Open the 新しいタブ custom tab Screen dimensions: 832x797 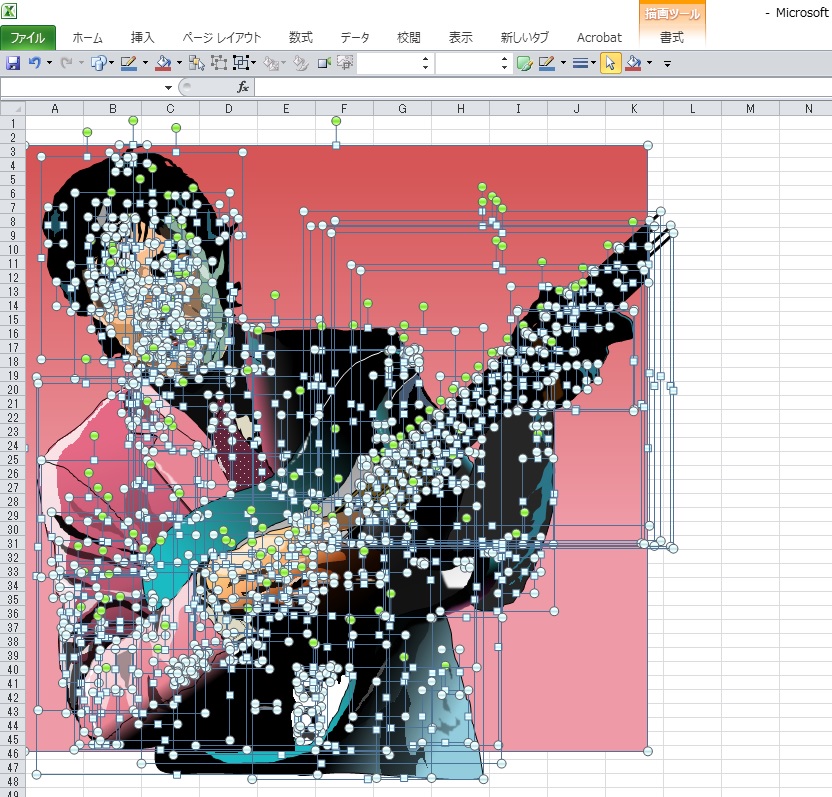525,38
